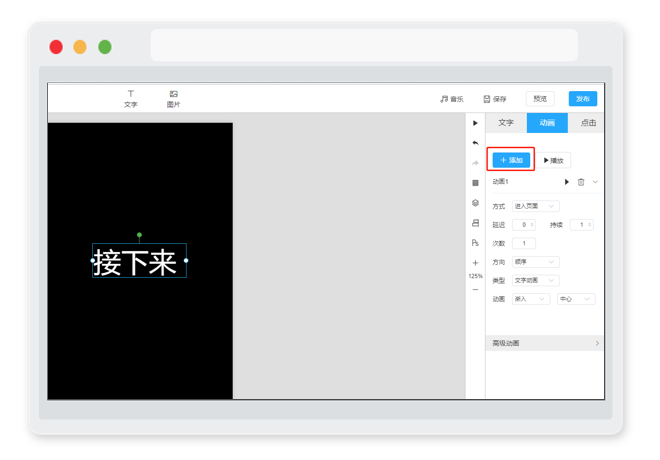Click the browser address bar
660x460 pixels.
tap(364, 45)
